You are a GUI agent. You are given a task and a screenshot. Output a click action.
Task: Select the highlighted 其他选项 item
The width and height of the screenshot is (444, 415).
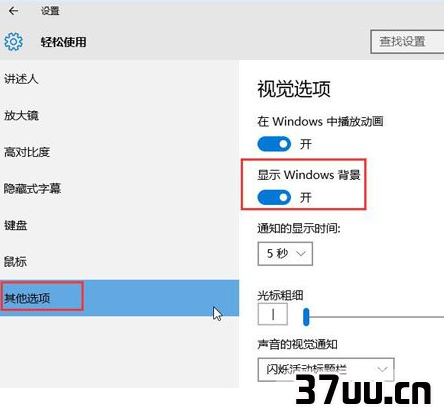[119, 298]
